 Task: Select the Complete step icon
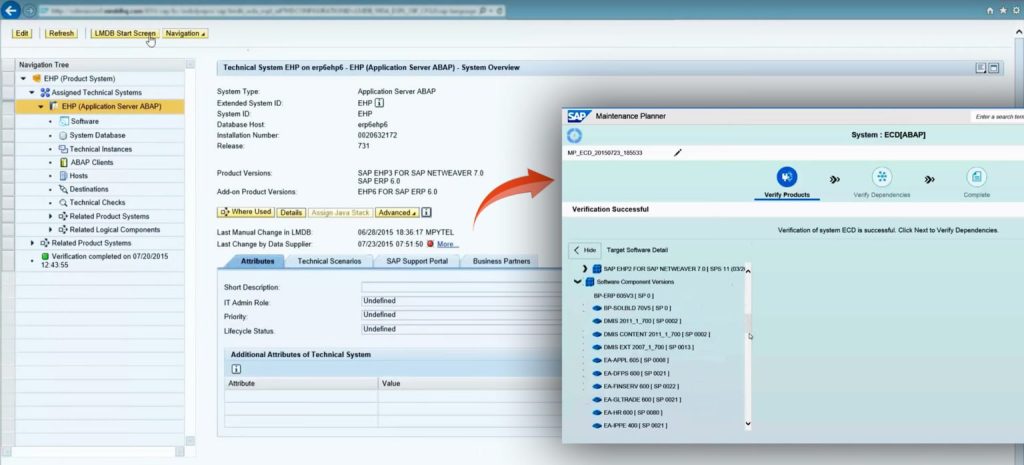tap(976, 176)
